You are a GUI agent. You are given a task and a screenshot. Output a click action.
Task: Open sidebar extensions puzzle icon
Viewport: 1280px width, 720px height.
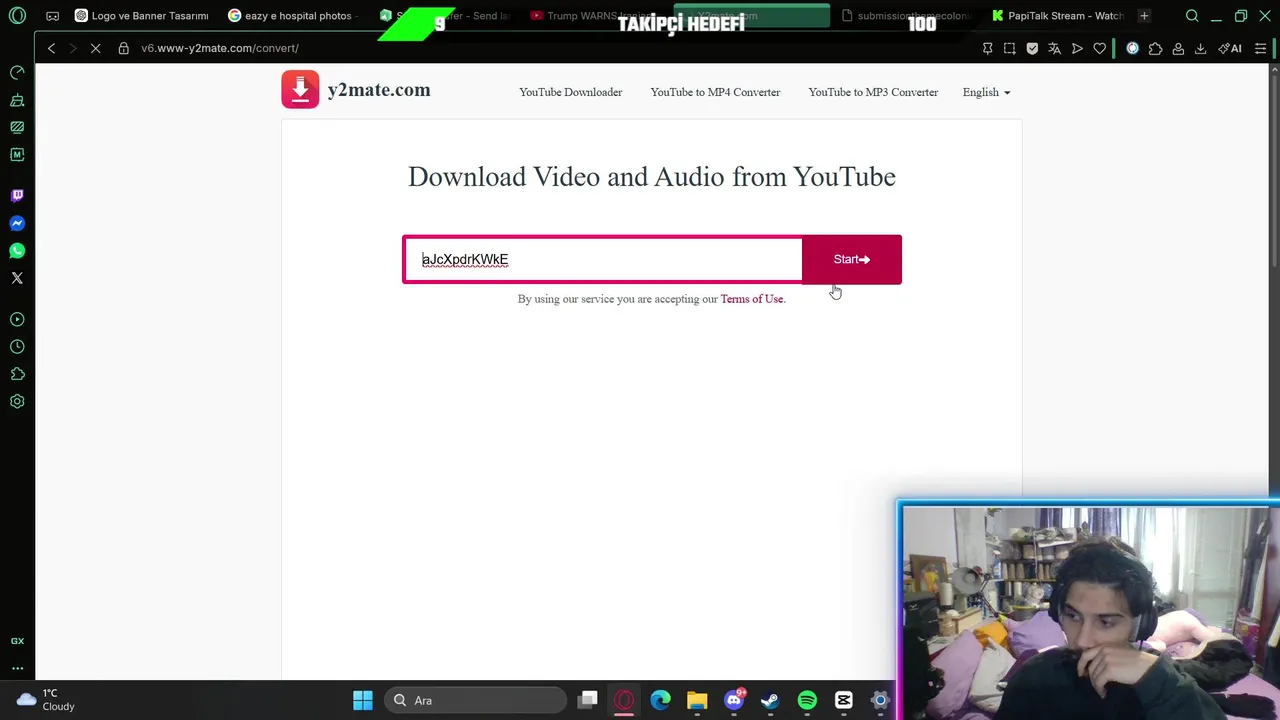point(17,374)
